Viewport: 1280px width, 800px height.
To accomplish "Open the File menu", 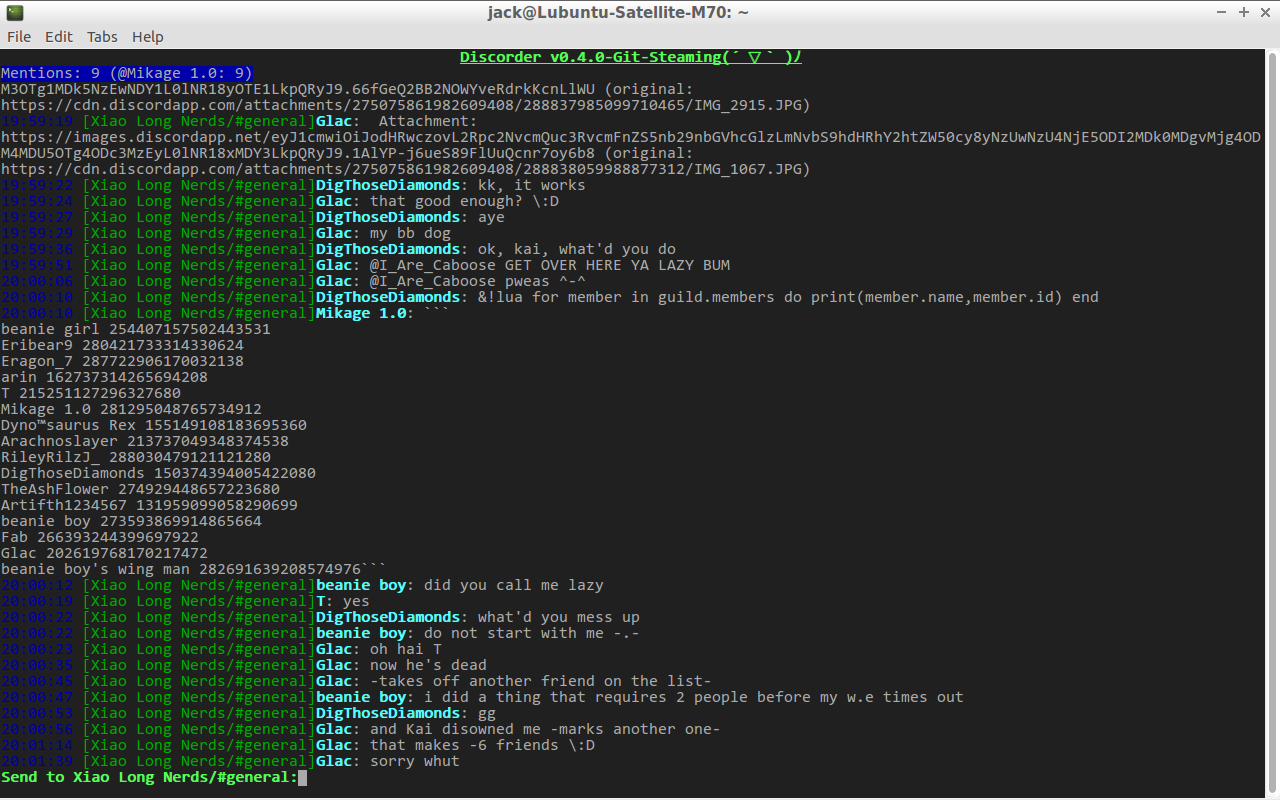I will coord(19,37).
